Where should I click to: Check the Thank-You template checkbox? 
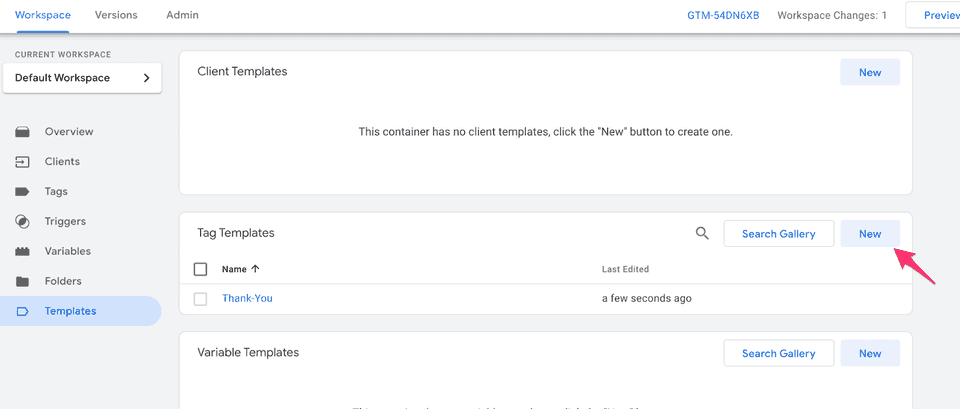(x=200, y=298)
